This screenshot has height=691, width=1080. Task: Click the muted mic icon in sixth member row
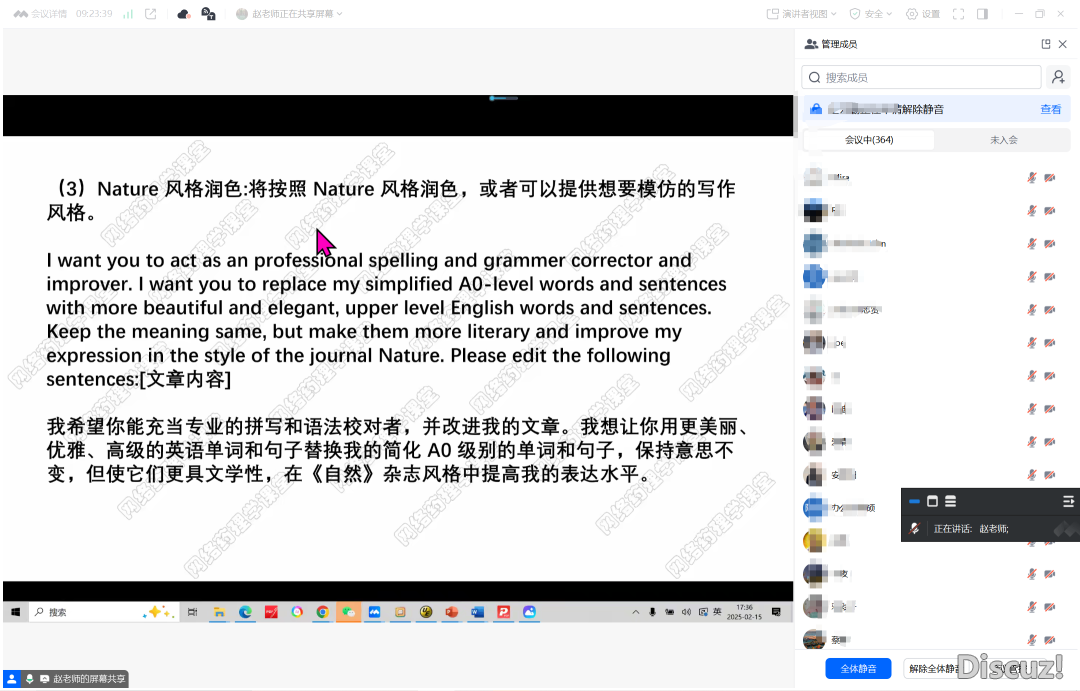coord(1032,342)
